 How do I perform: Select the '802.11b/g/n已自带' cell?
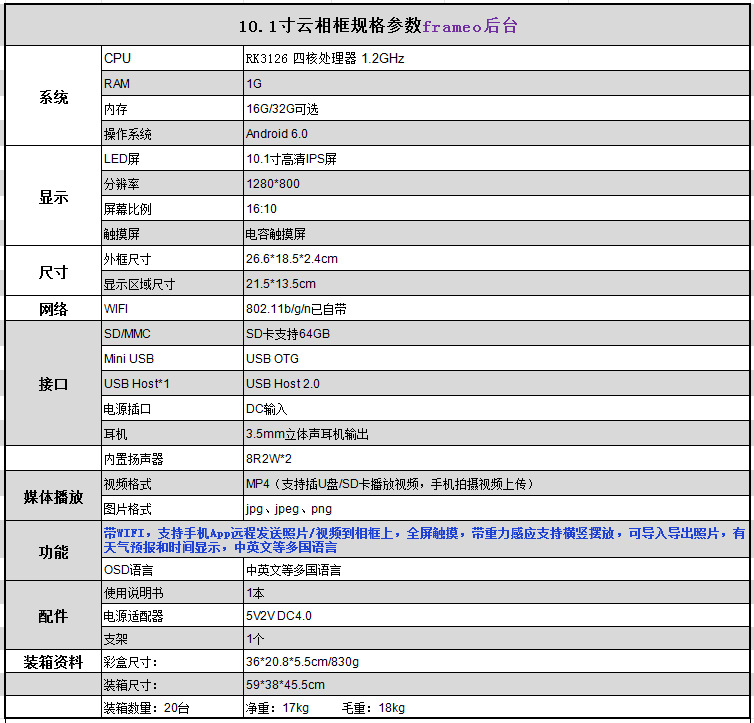point(496,308)
